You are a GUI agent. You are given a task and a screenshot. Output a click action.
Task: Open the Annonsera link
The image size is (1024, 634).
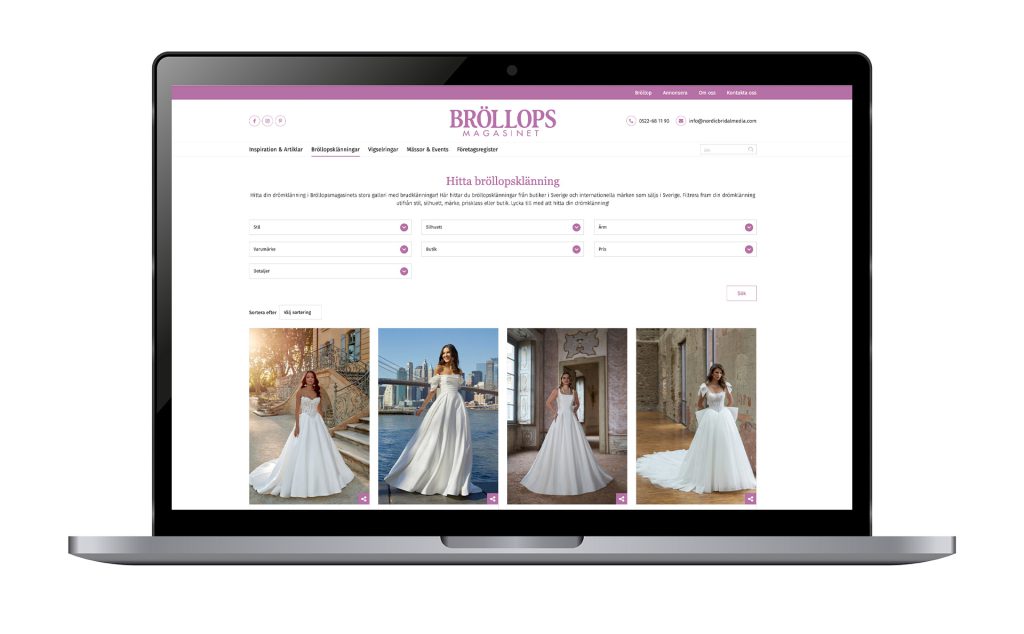pyautogui.click(x=675, y=93)
